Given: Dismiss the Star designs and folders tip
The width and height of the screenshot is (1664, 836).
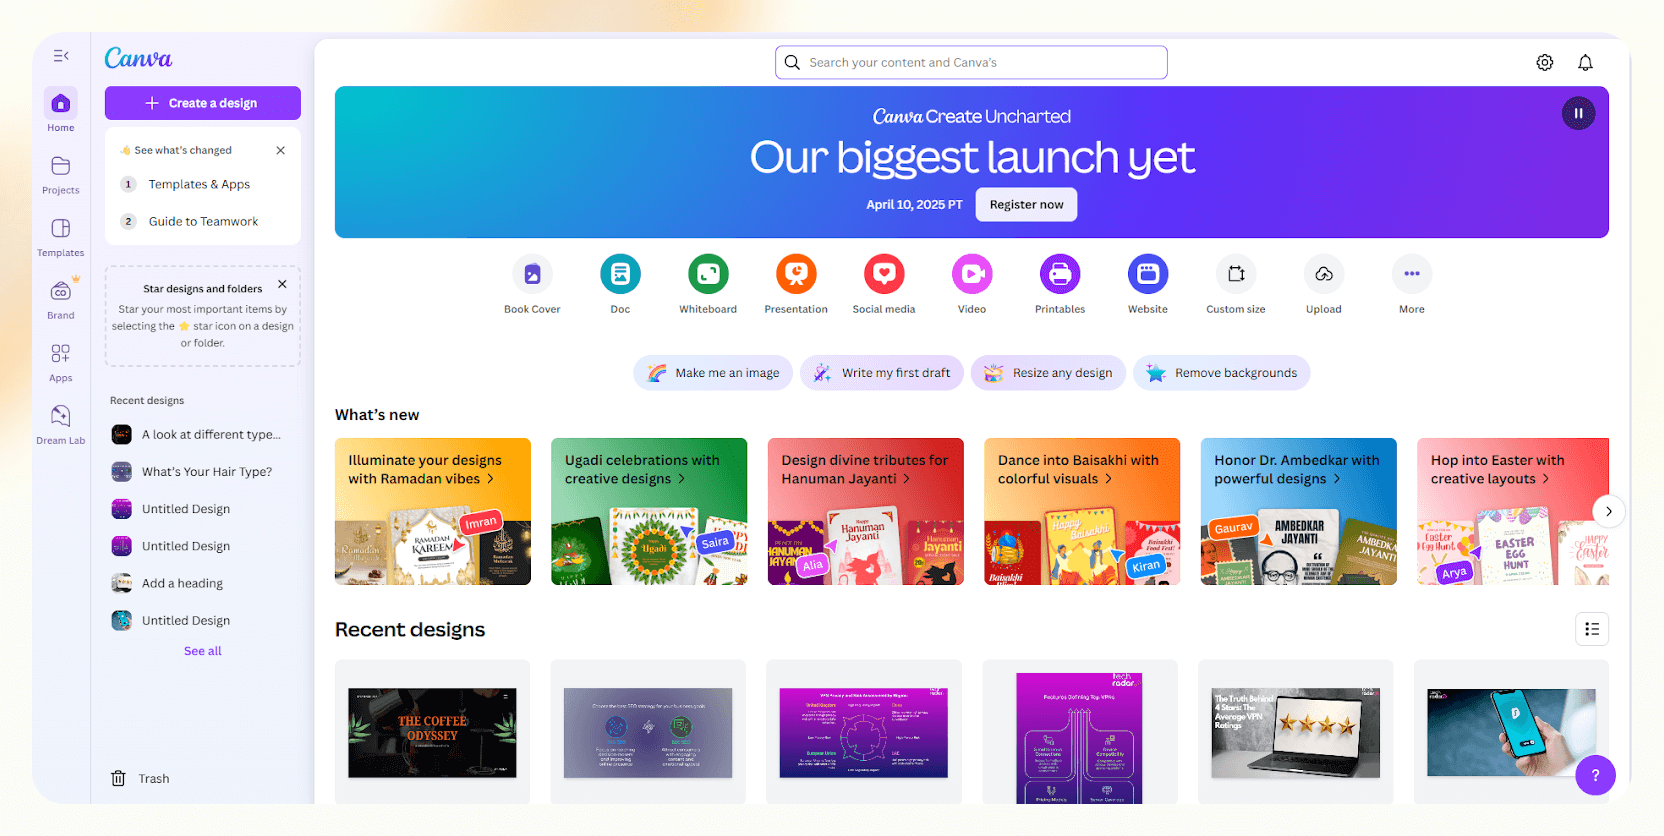Looking at the screenshot, I should (282, 284).
